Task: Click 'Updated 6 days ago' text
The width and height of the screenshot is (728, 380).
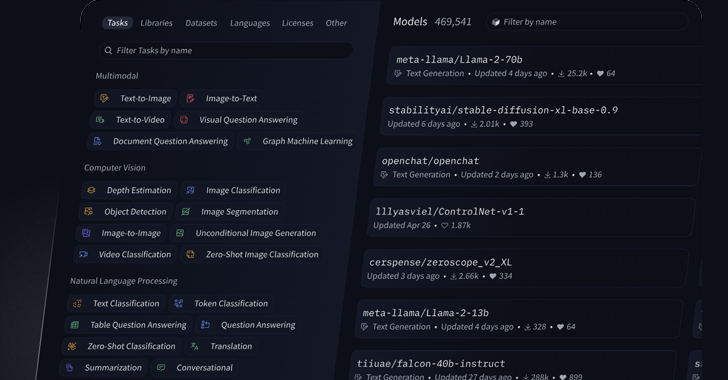Action: click(x=423, y=124)
